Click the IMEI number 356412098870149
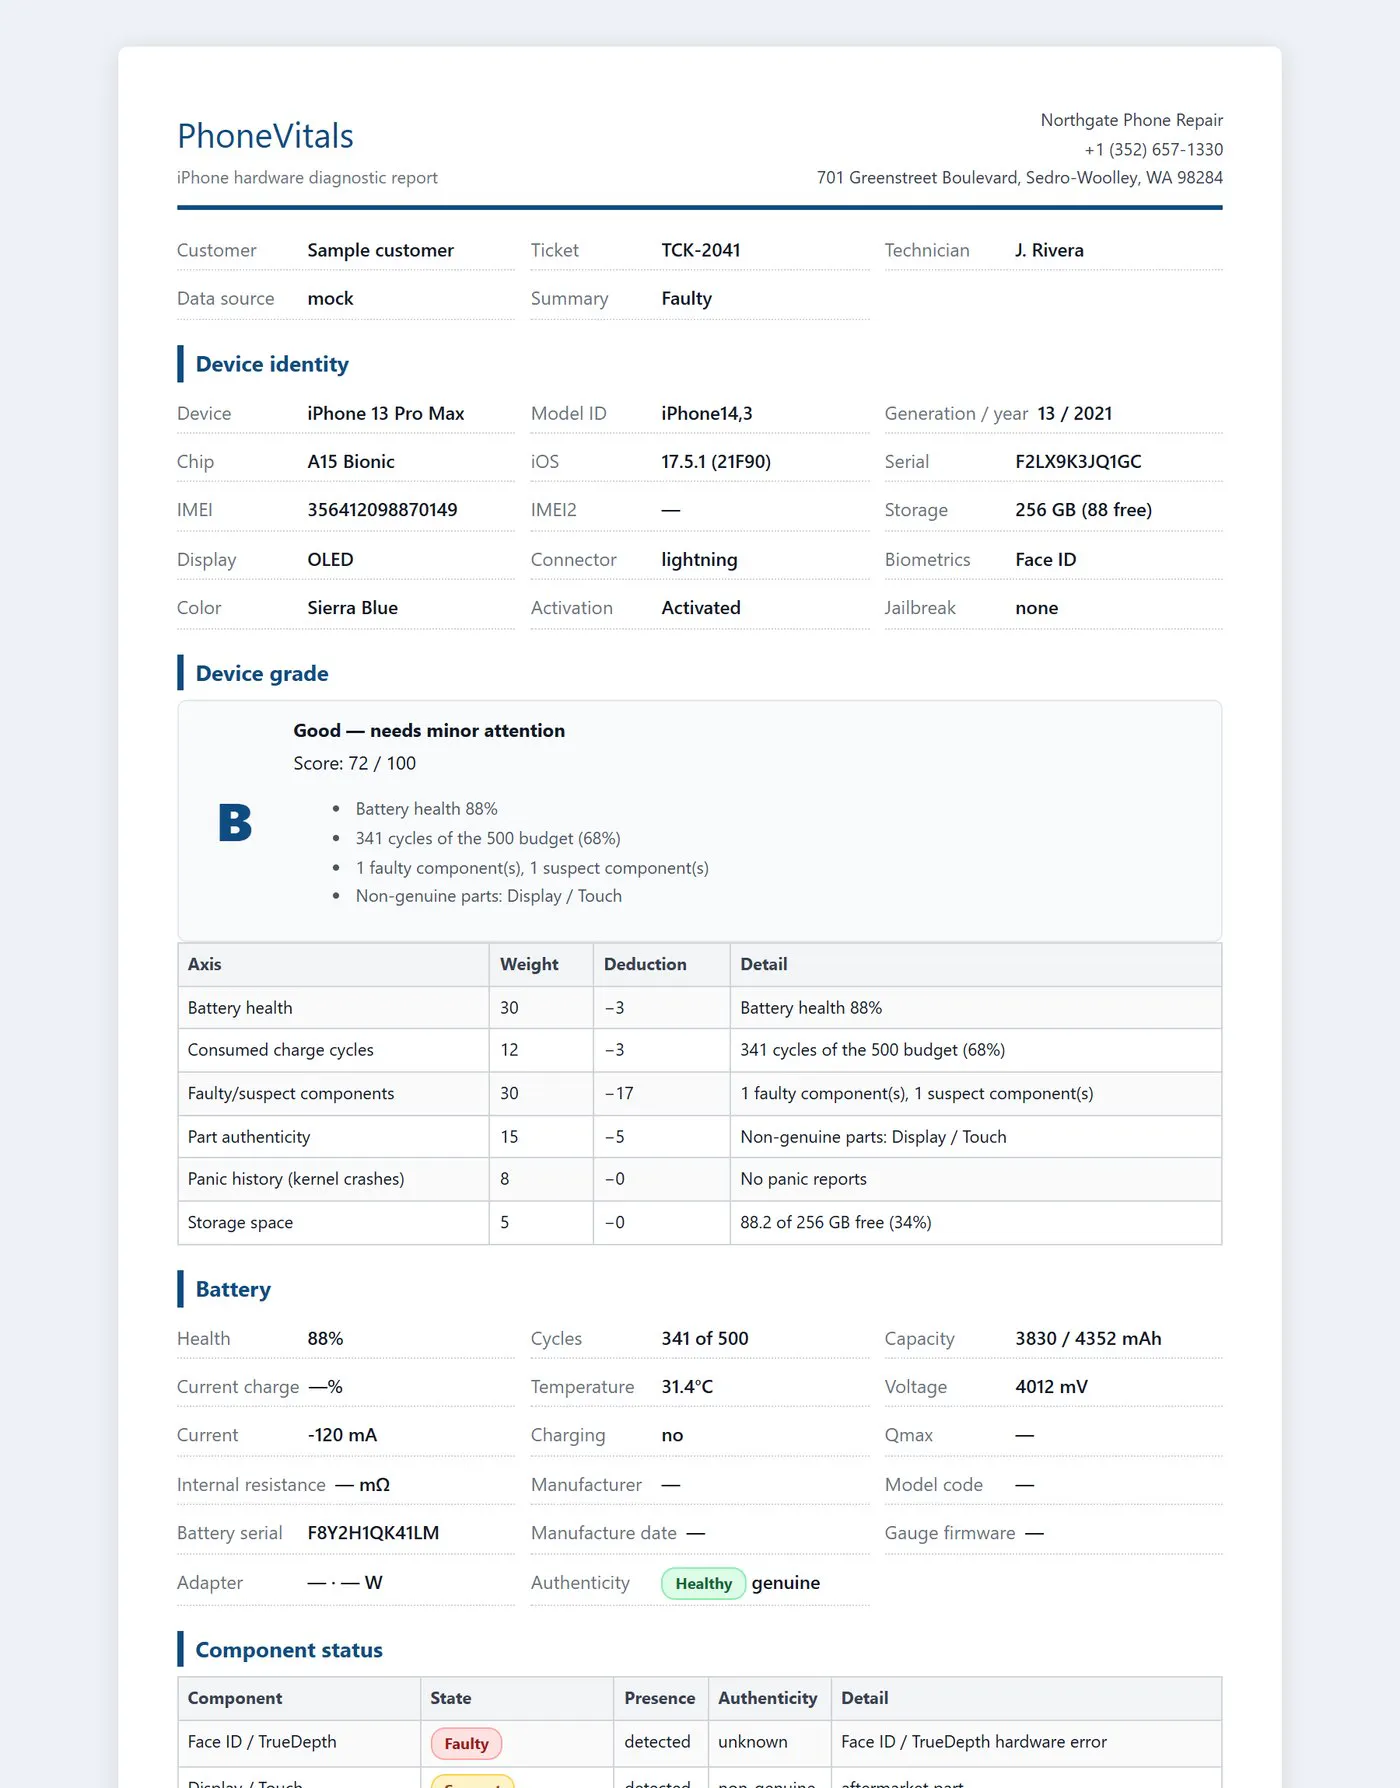Image resolution: width=1400 pixels, height=1788 pixels. 382,509
